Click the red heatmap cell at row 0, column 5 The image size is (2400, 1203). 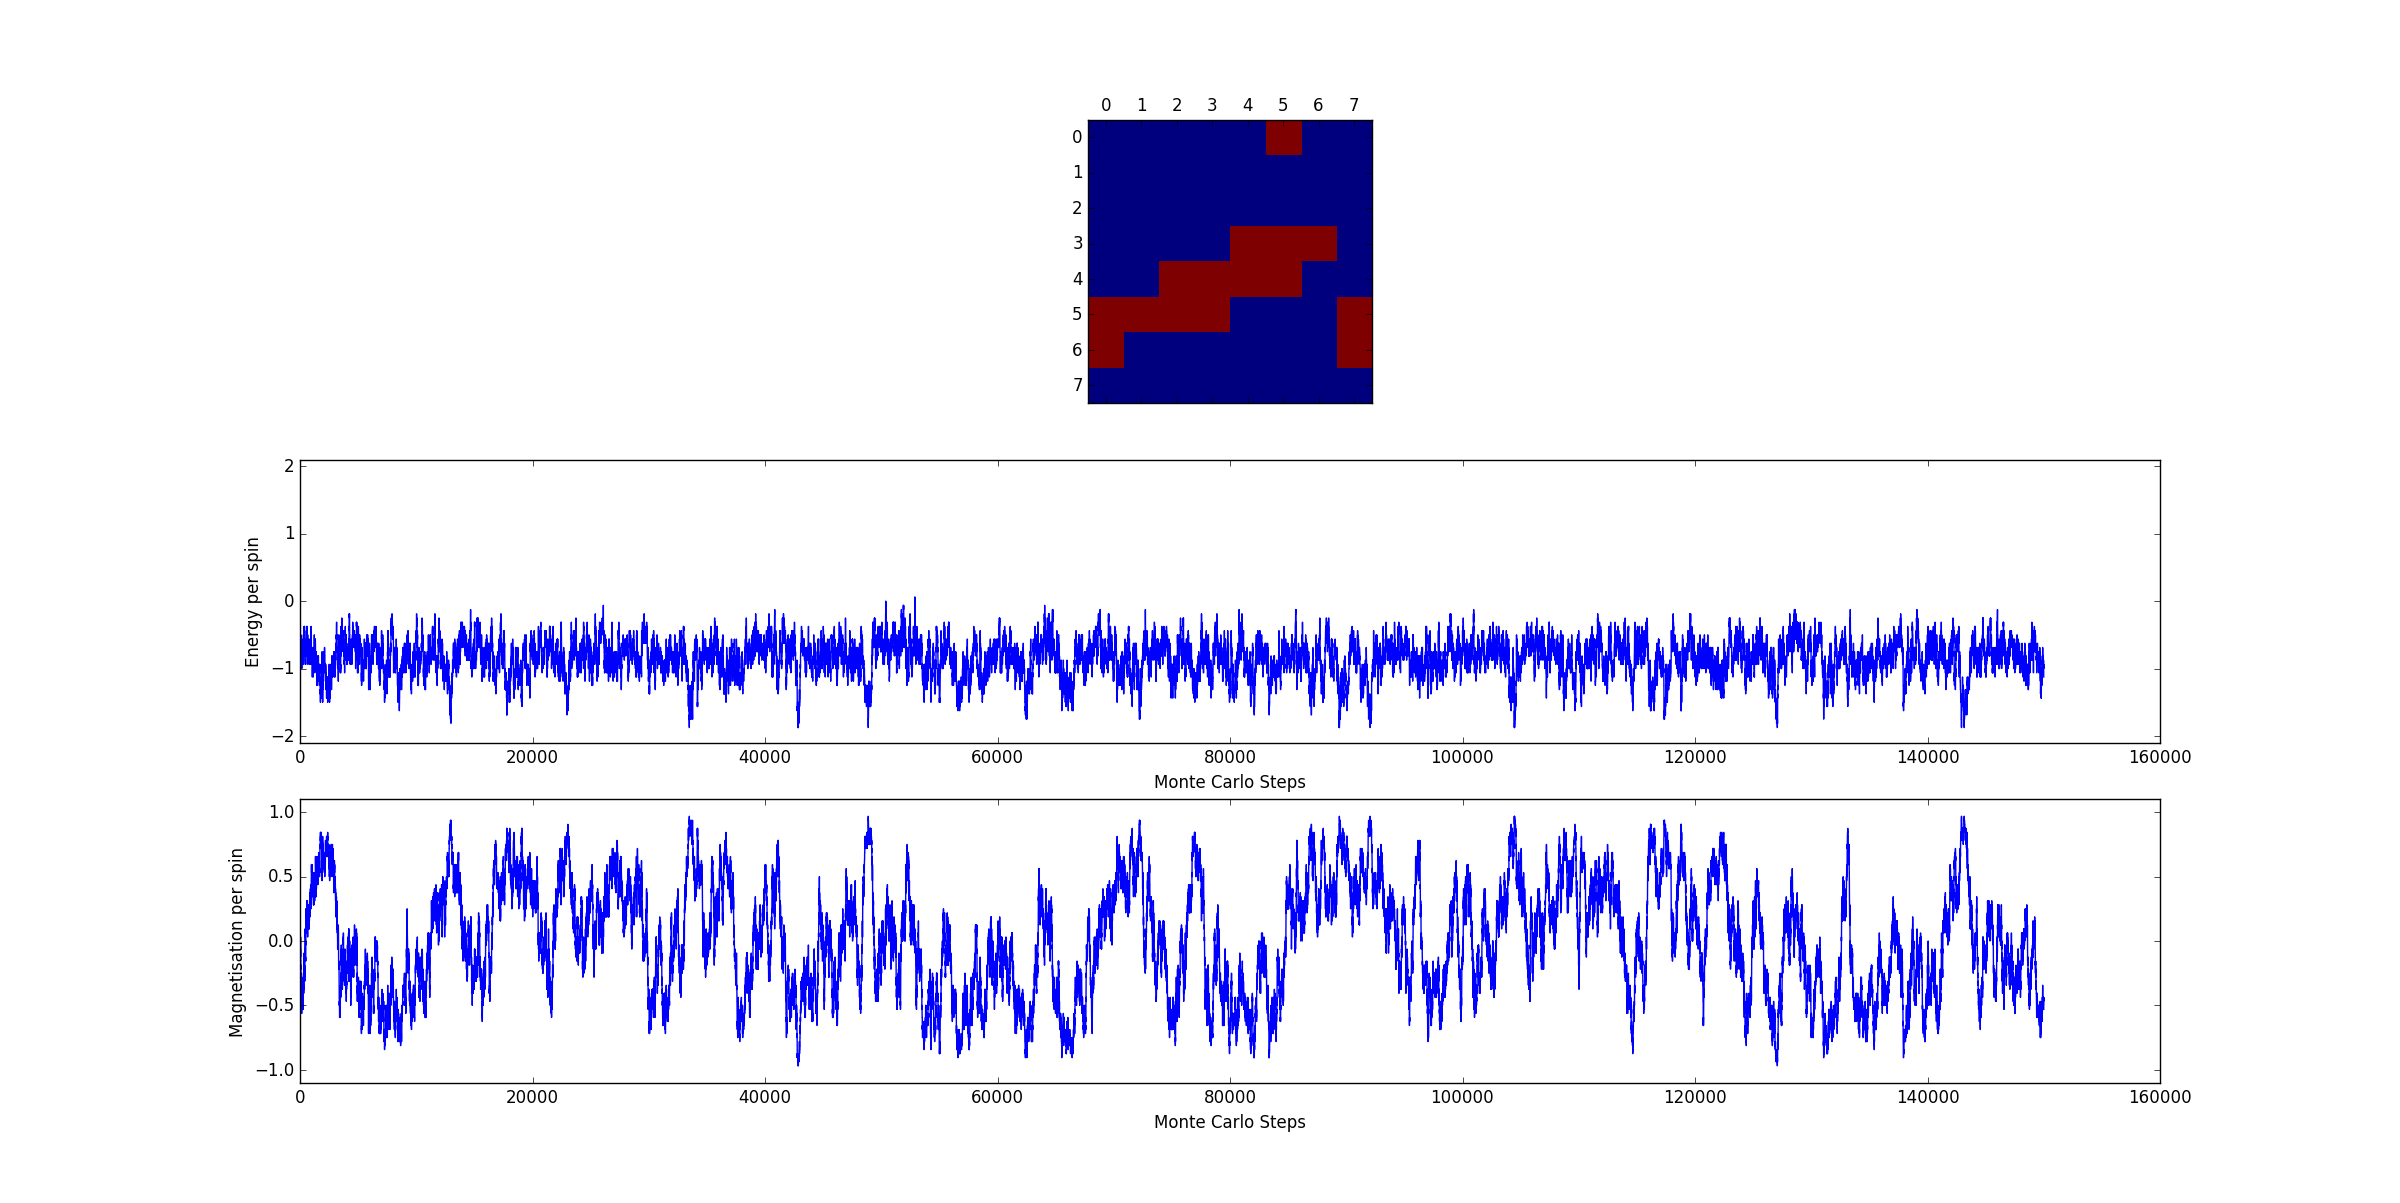click(x=1283, y=138)
